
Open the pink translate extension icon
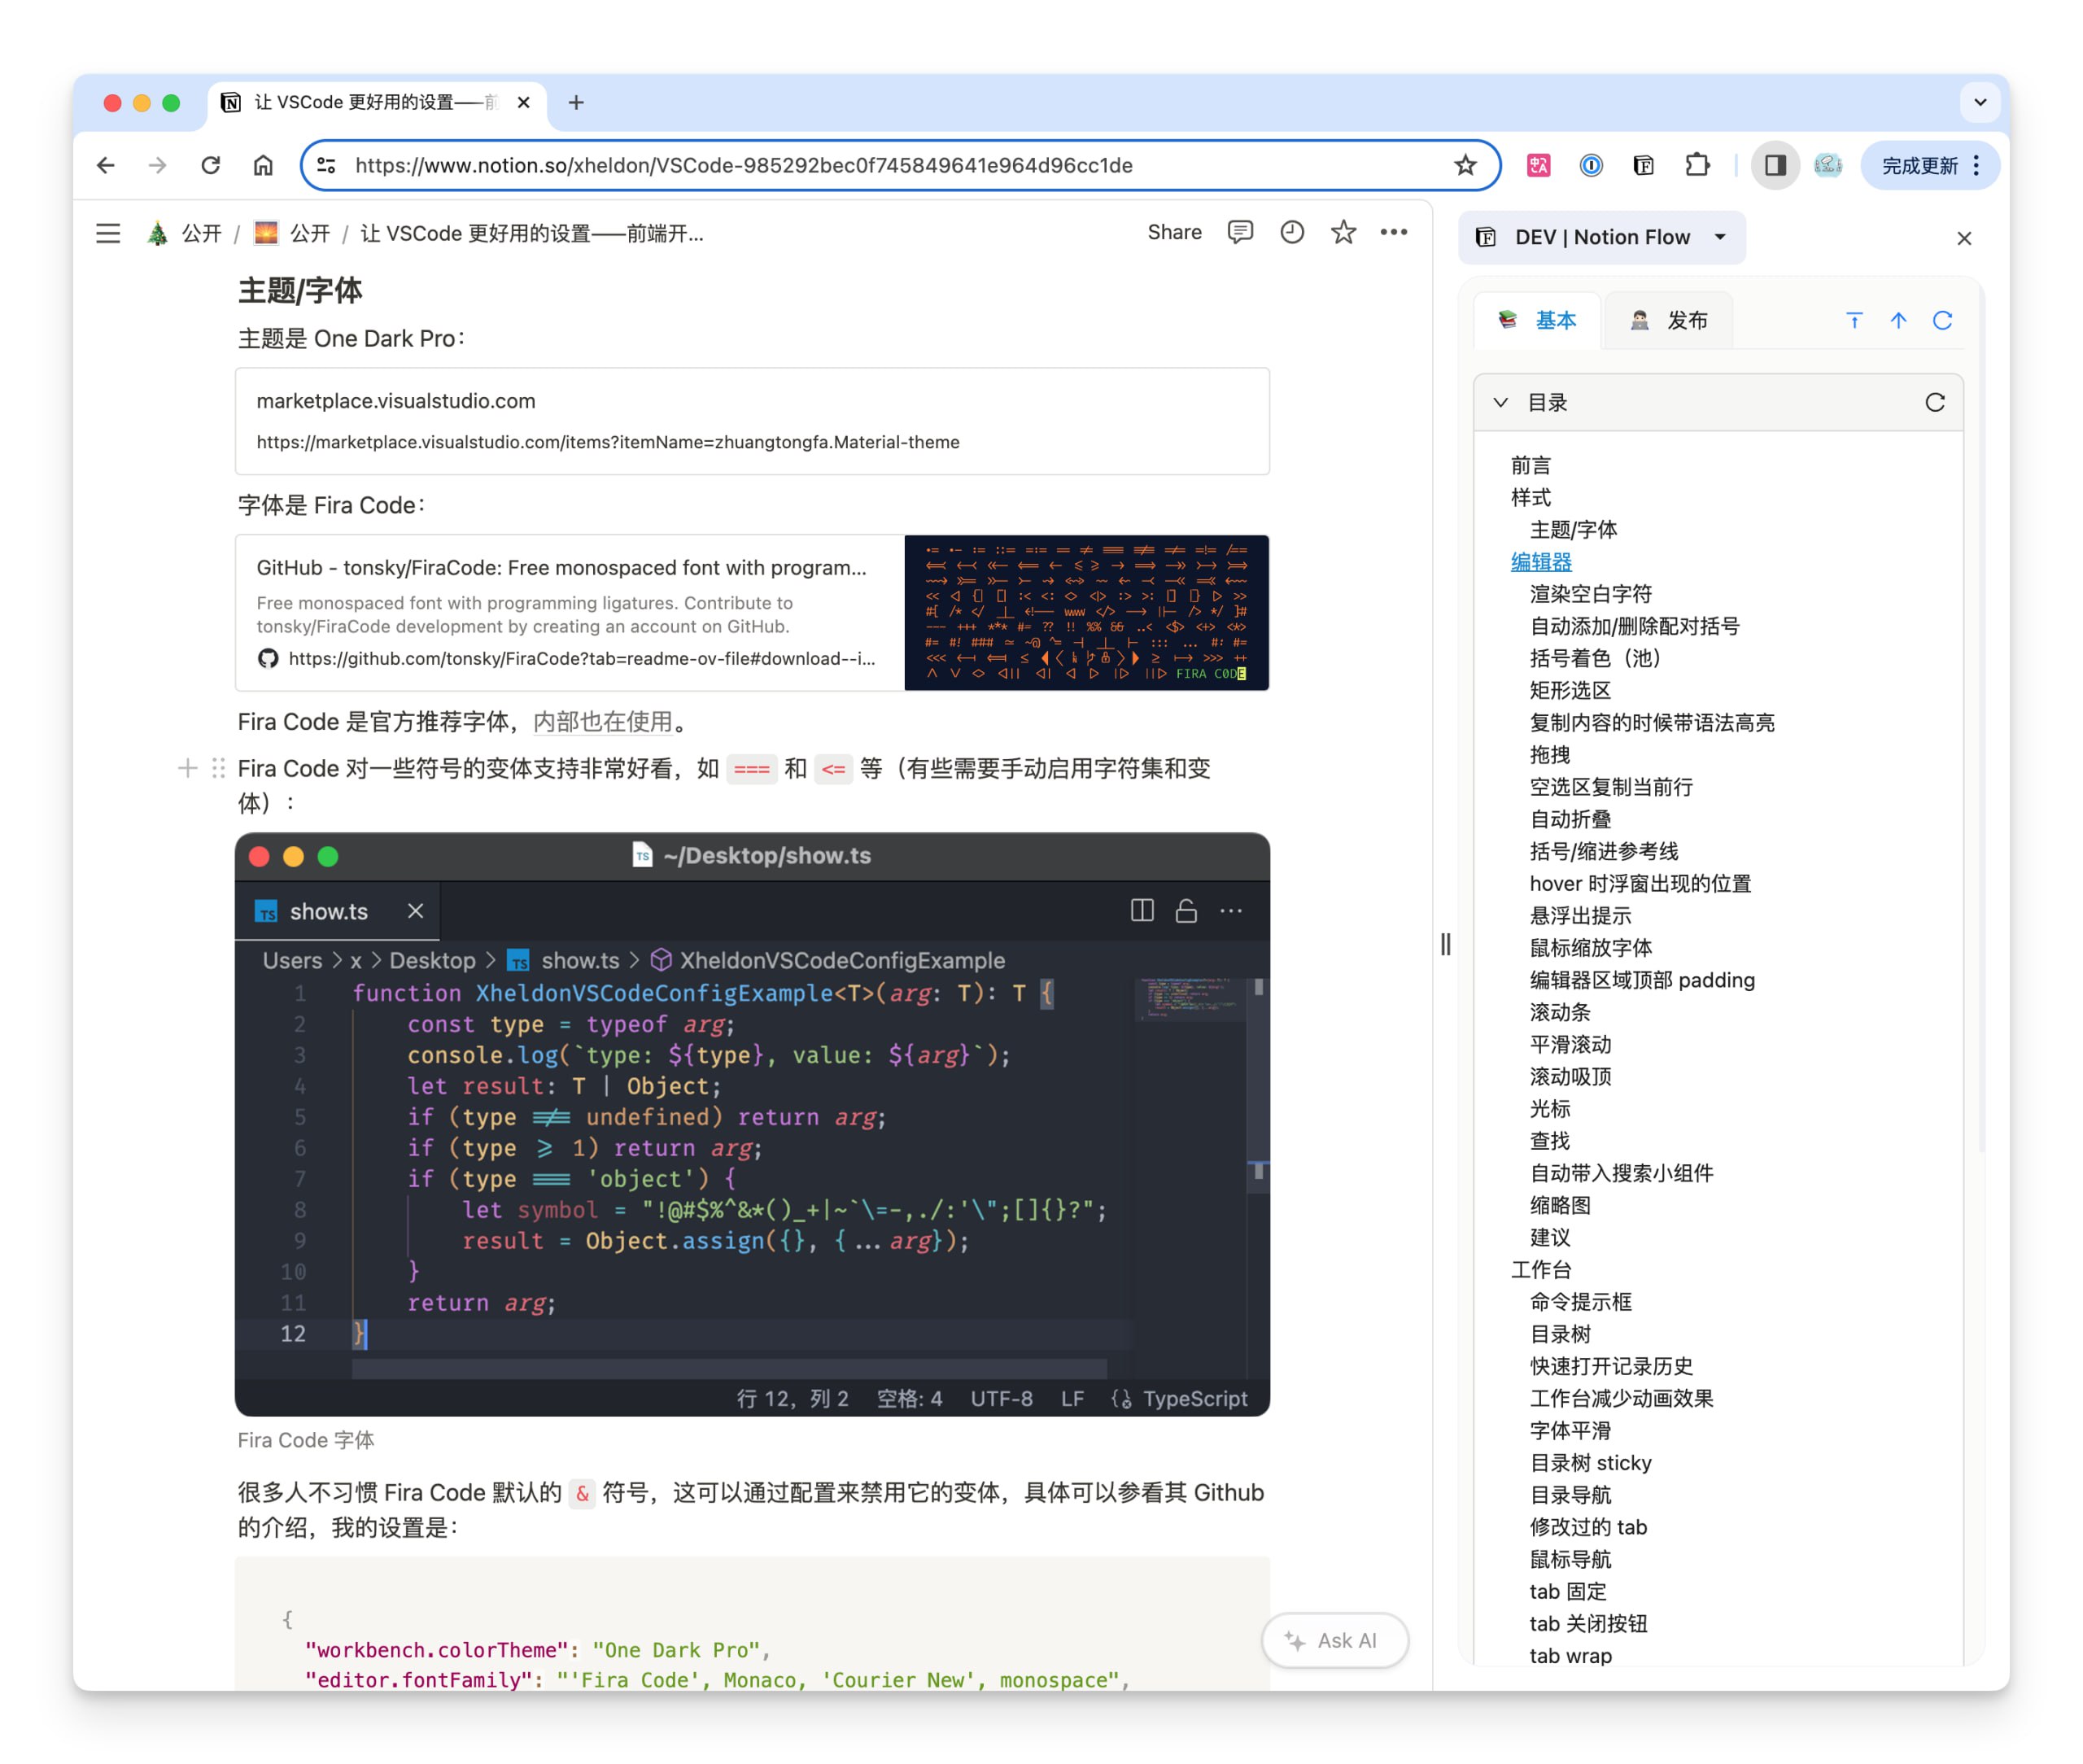click(x=1538, y=166)
